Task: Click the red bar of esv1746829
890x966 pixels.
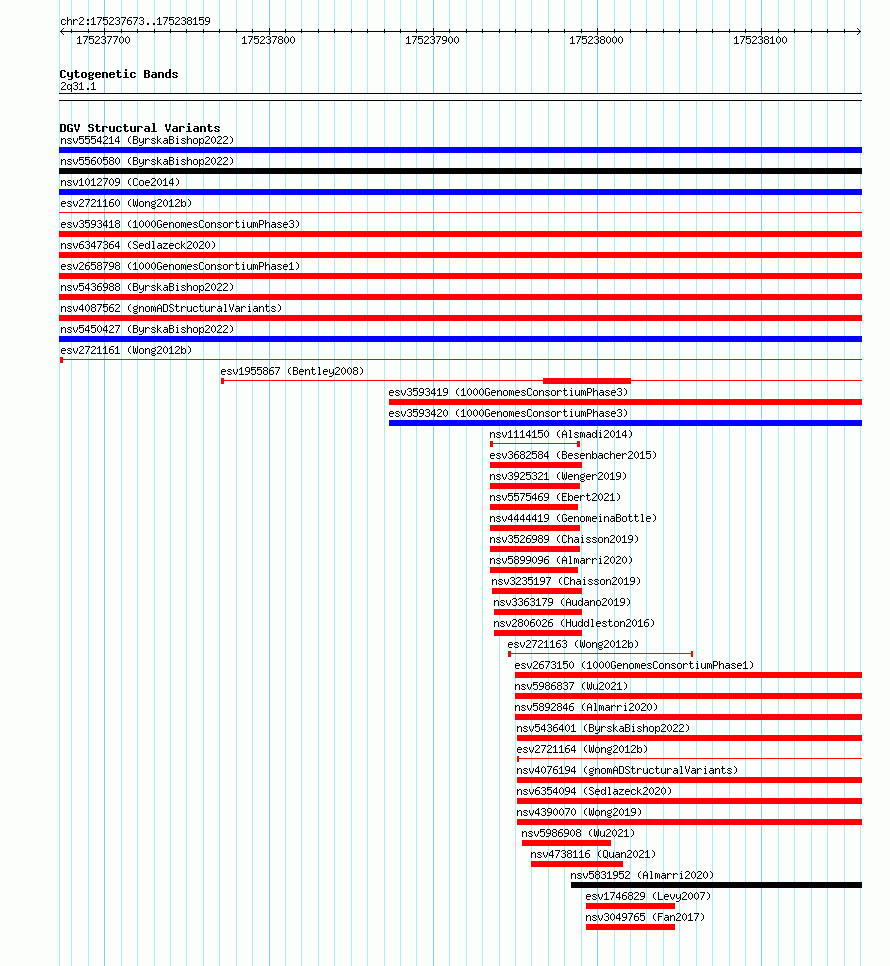Action: (x=631, y=906)
